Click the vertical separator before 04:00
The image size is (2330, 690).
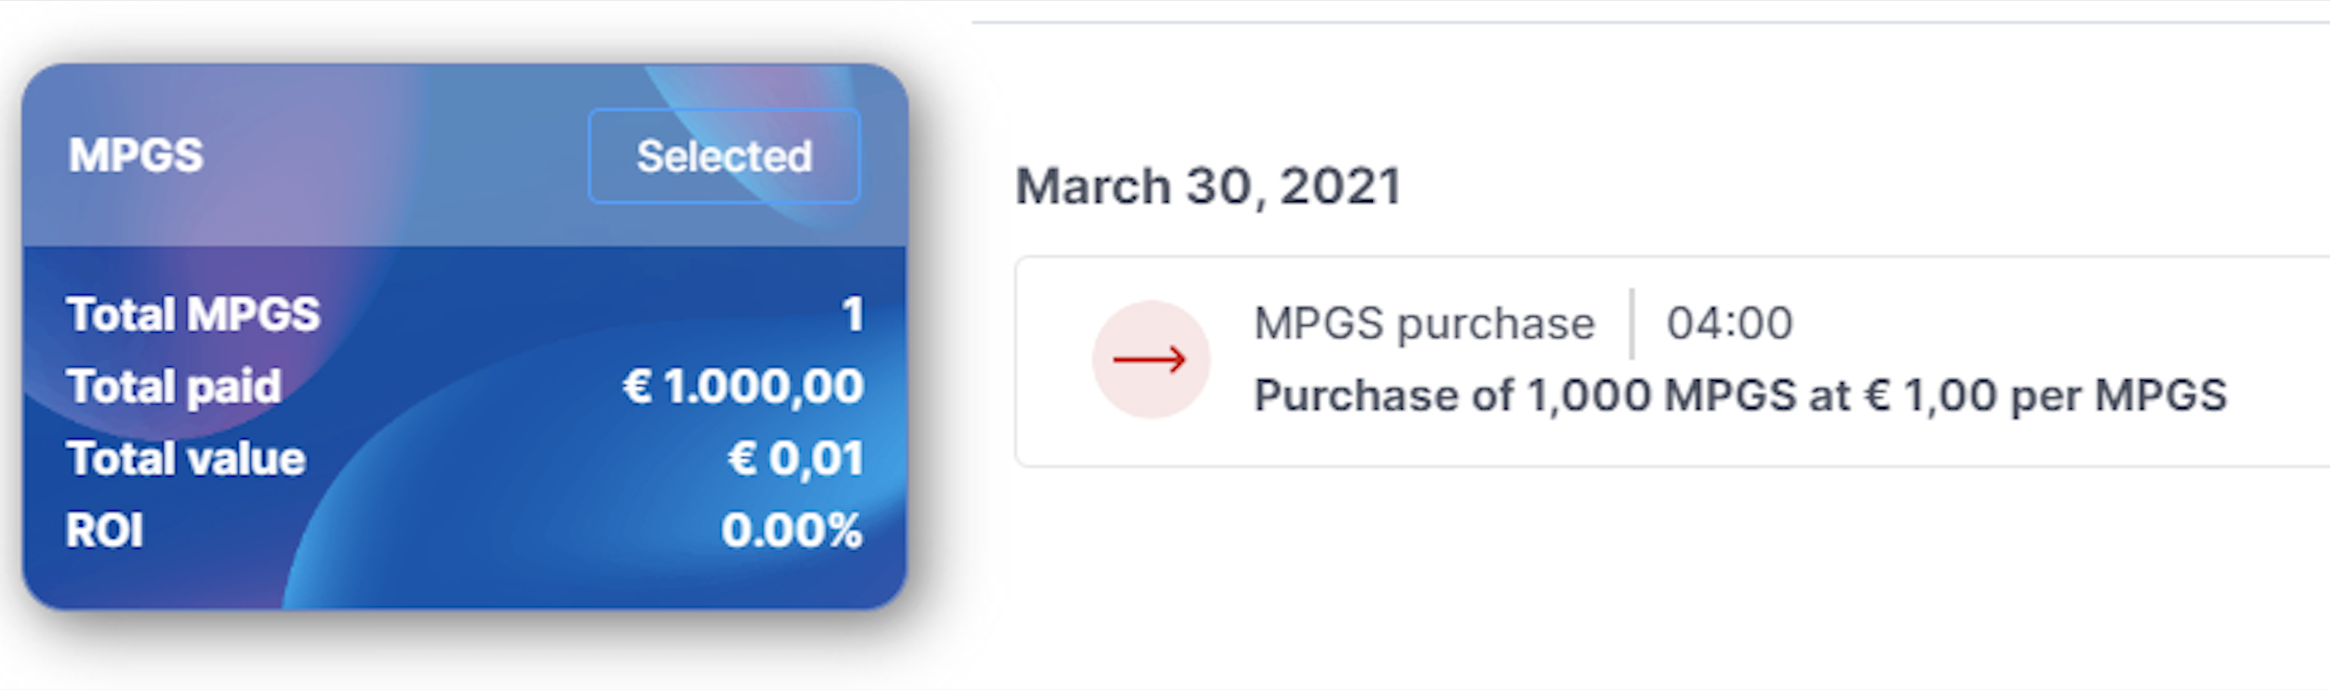[1632, 324]
